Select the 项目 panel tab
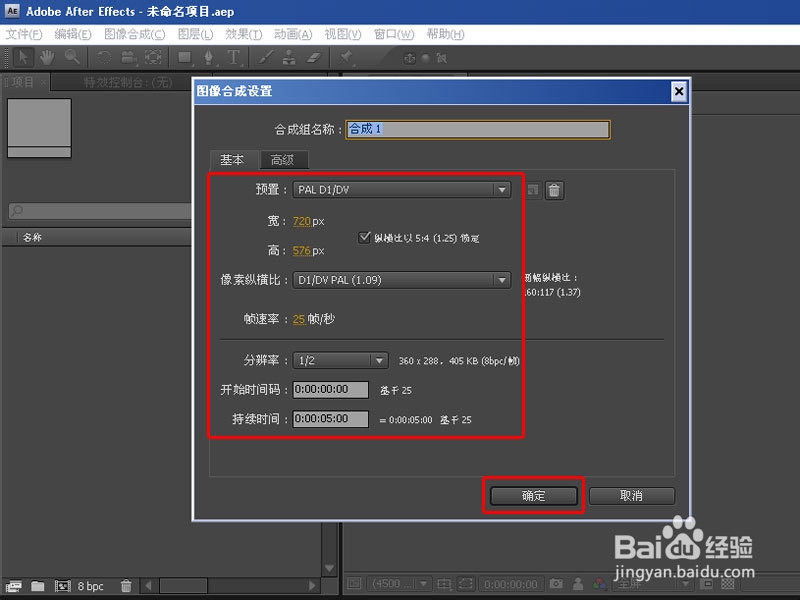This screenshot has width=800, height=600. coord(26,82)
